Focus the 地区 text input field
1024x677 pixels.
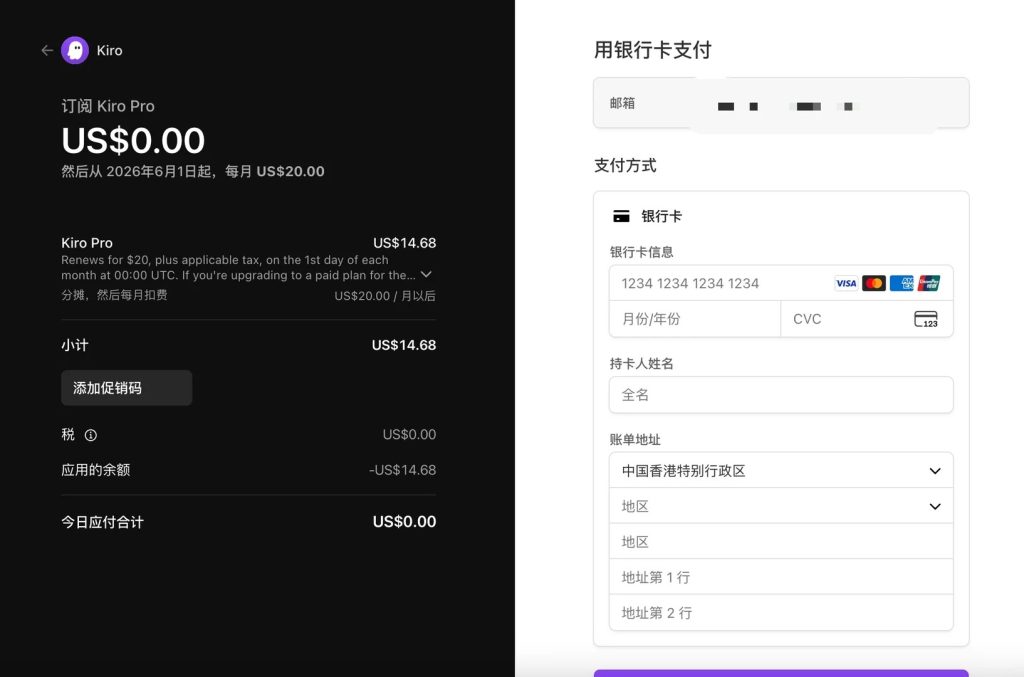pyautogui.click(x=781, y=542)
